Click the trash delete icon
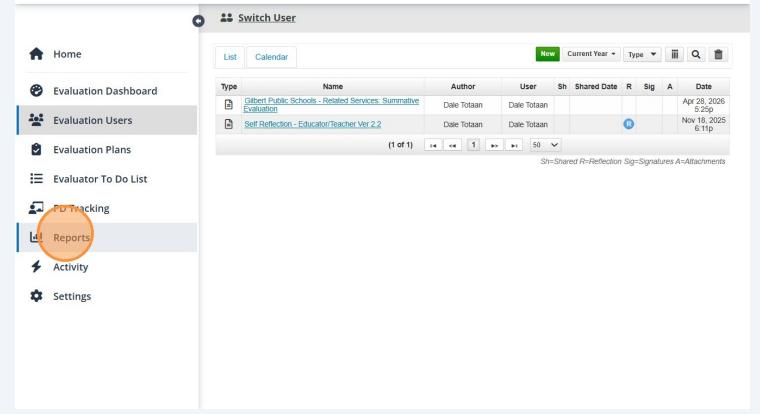The image size is (760, 414). pyautogui.click(x=718, y=54)
